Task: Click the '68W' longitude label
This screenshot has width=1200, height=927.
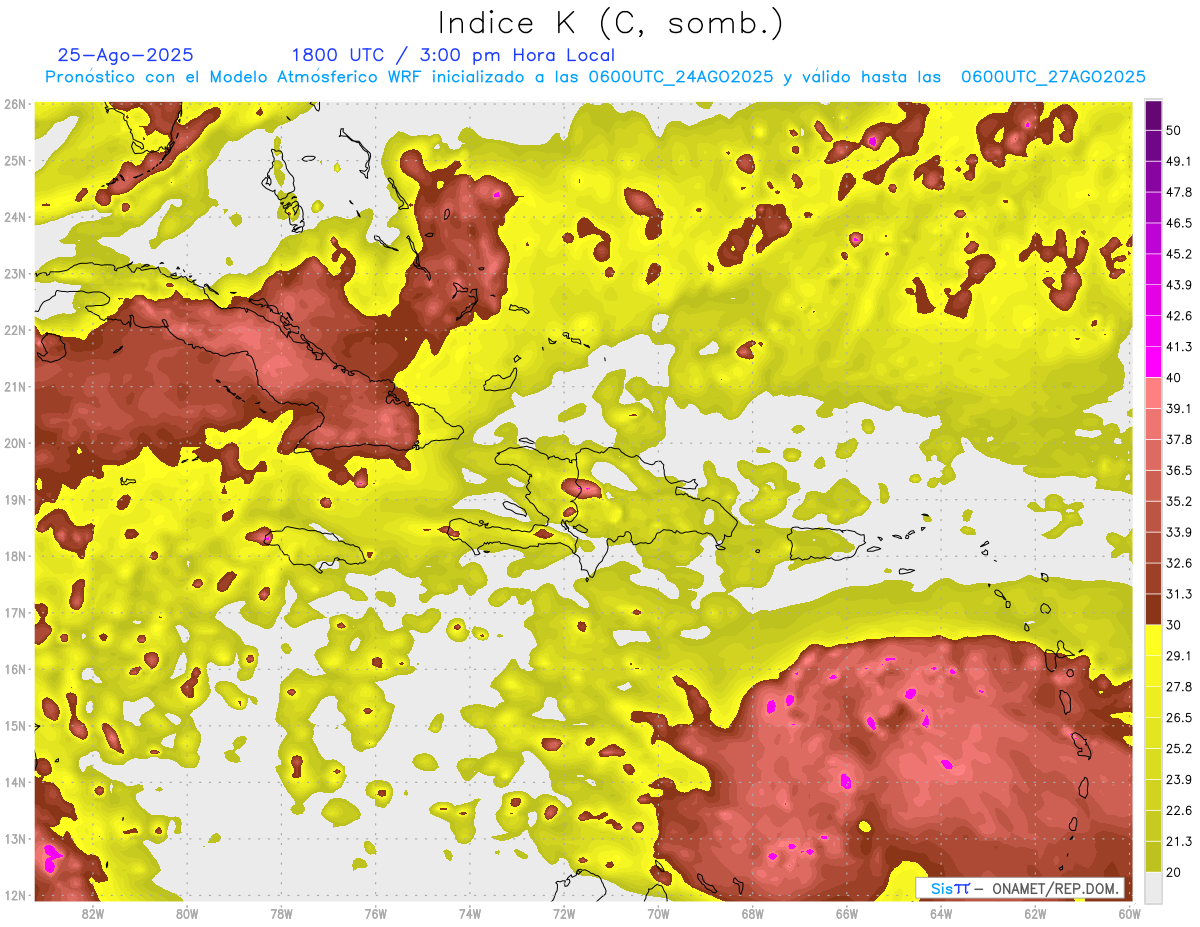Action: [753, 913]
